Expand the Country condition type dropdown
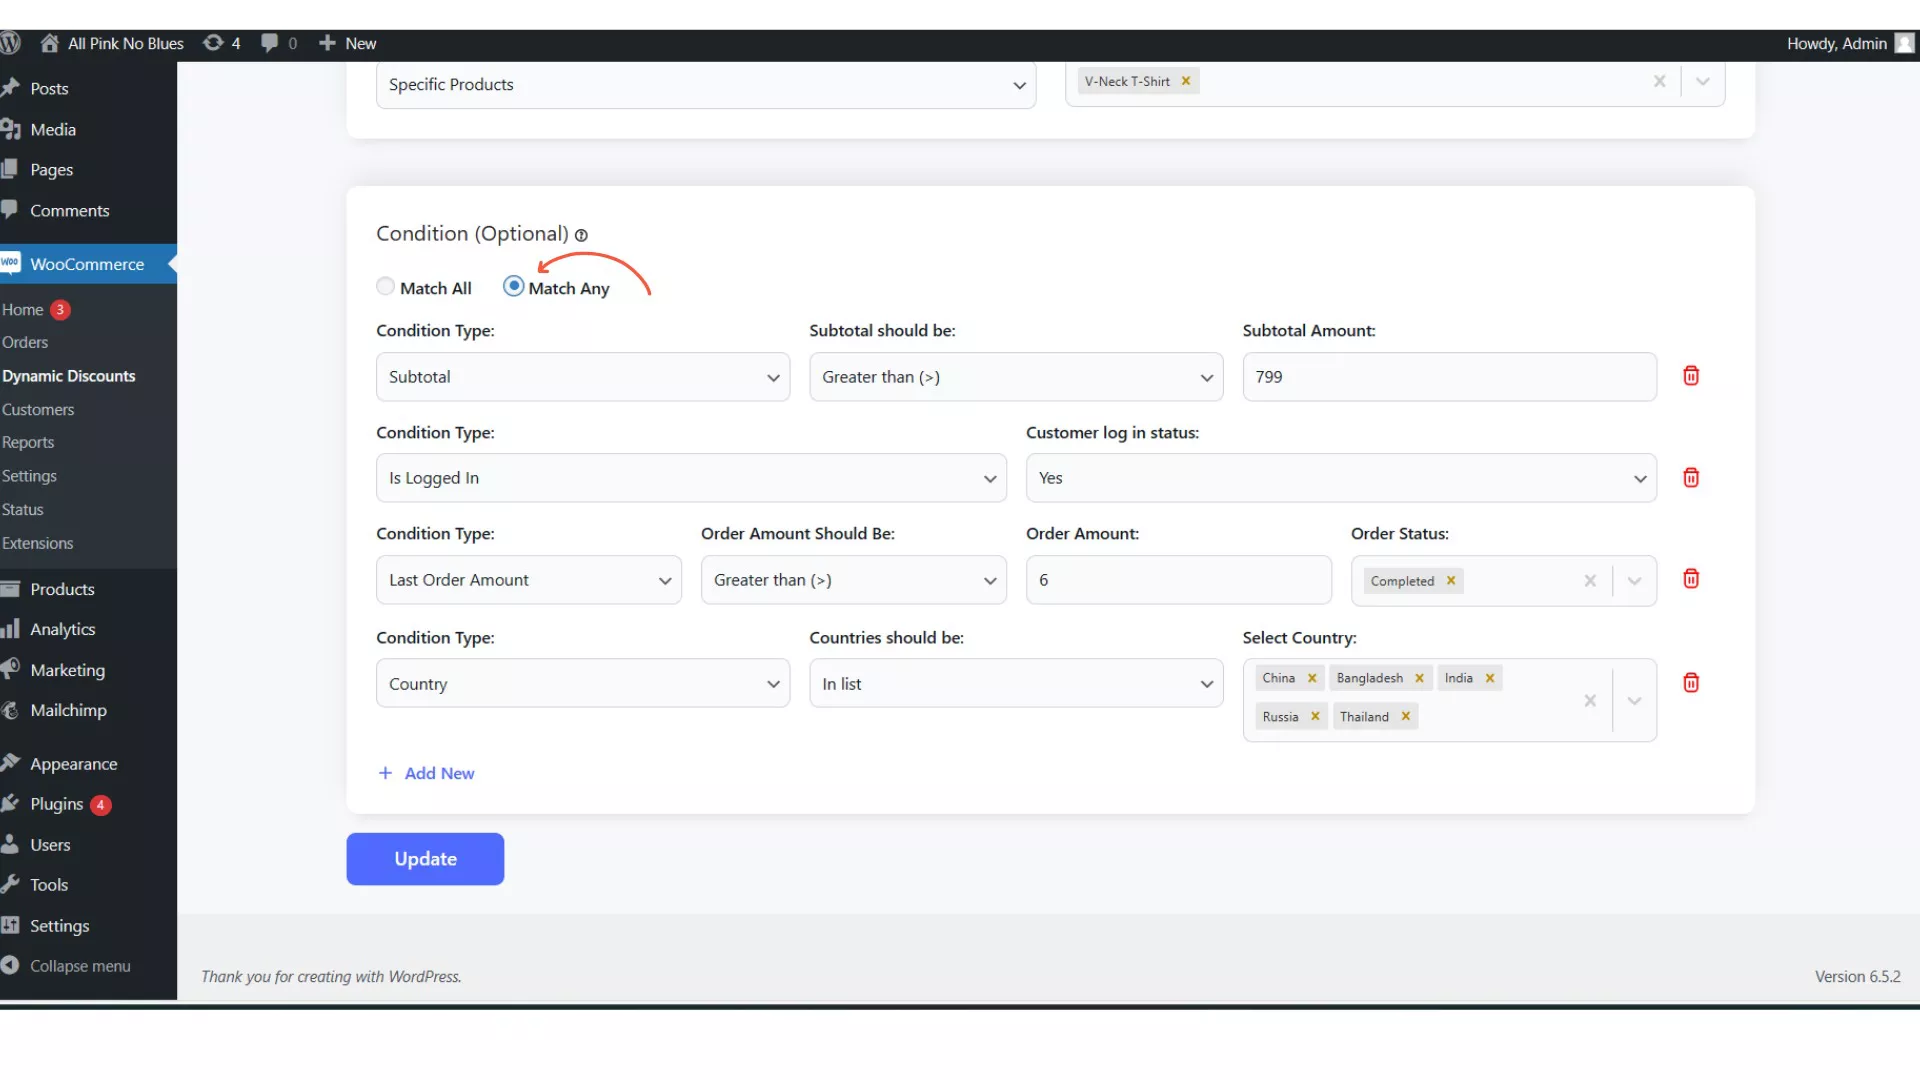Viewport: 1920px width, 1080px height. 582,683
